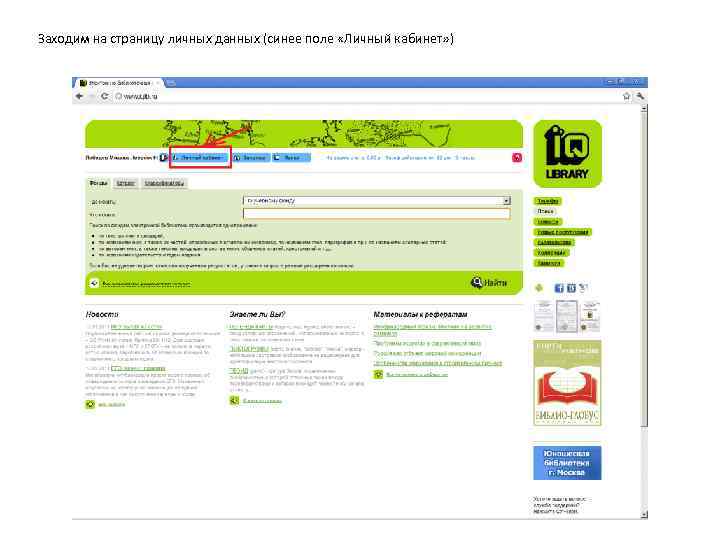The height and width of the screenshot is (540, 720).
Task: Switch to the middle tab of the search form
Action: 126,183
